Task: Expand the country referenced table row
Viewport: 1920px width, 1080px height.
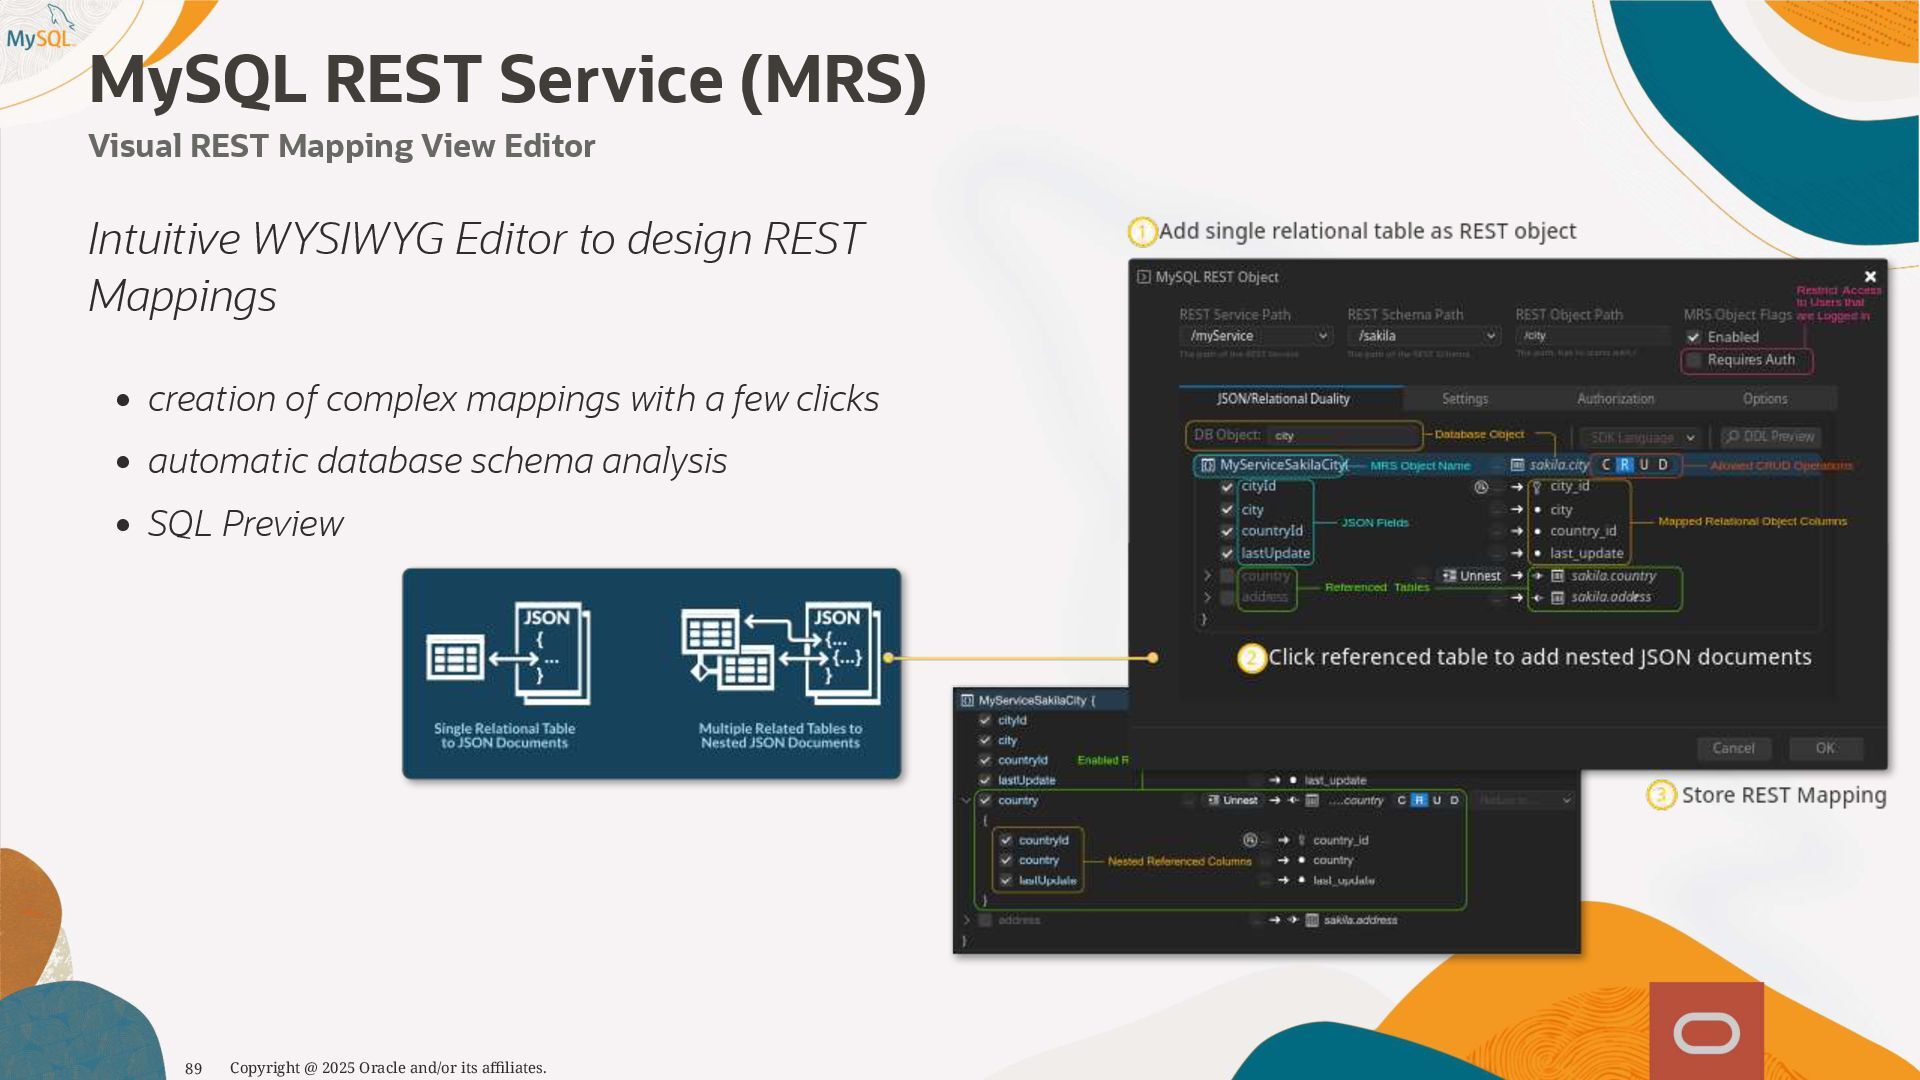Action: (1207, 576)
